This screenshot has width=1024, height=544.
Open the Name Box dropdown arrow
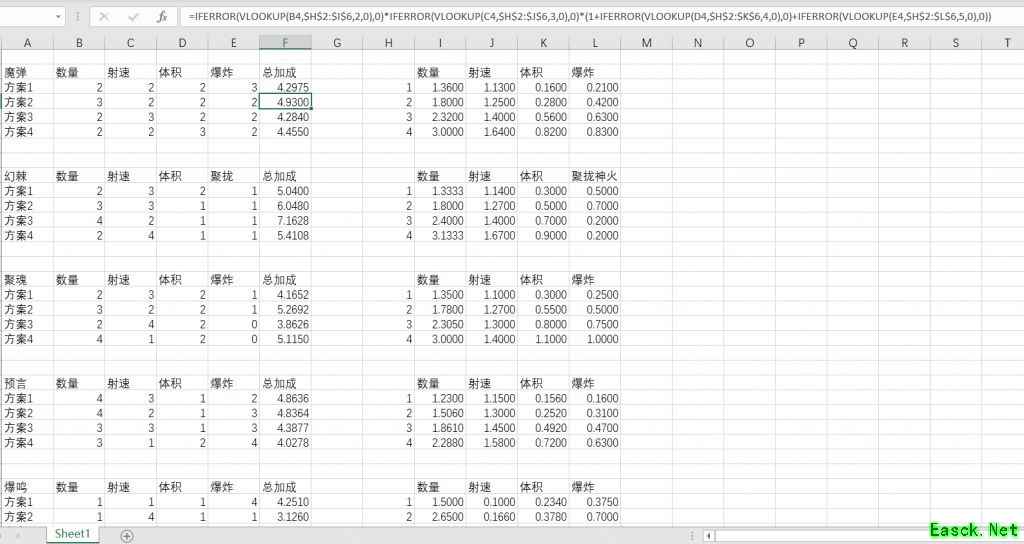pyautogui.click(x=59, y=17)
